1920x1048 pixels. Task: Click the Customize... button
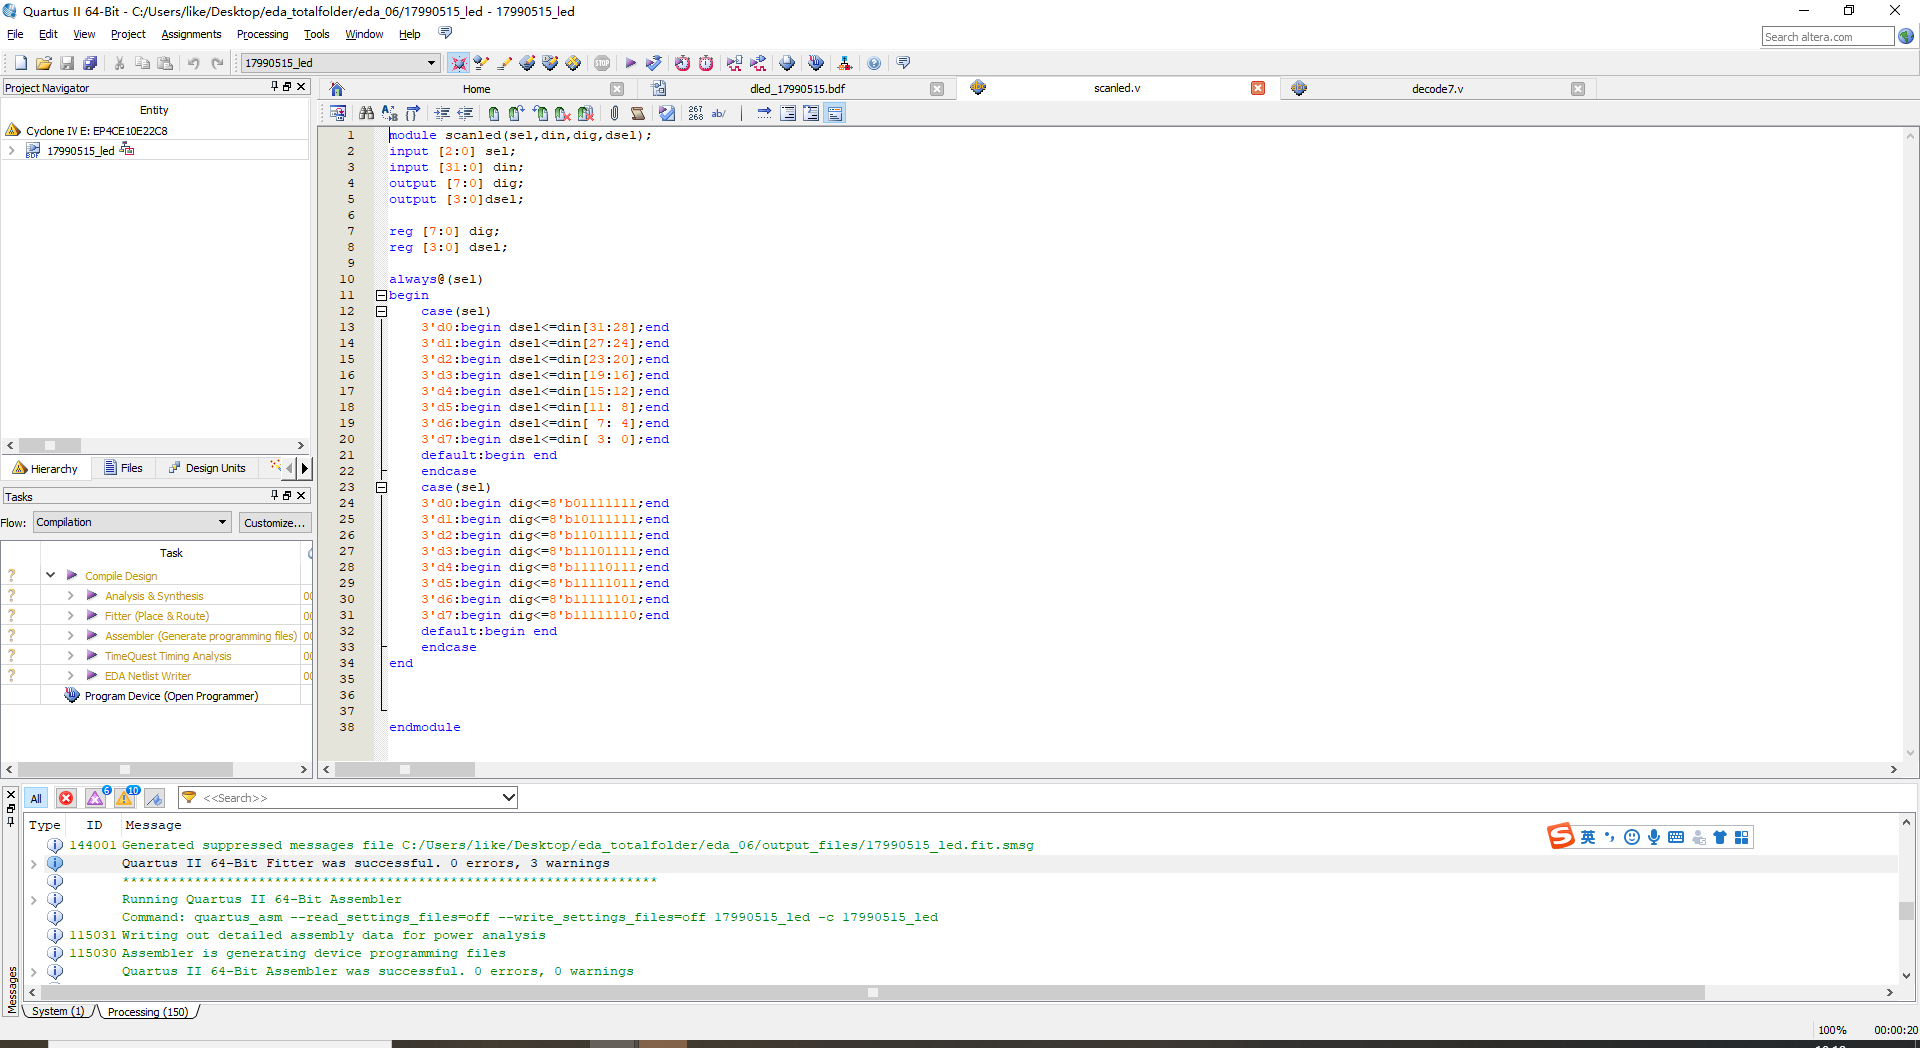tap(274, 522)
